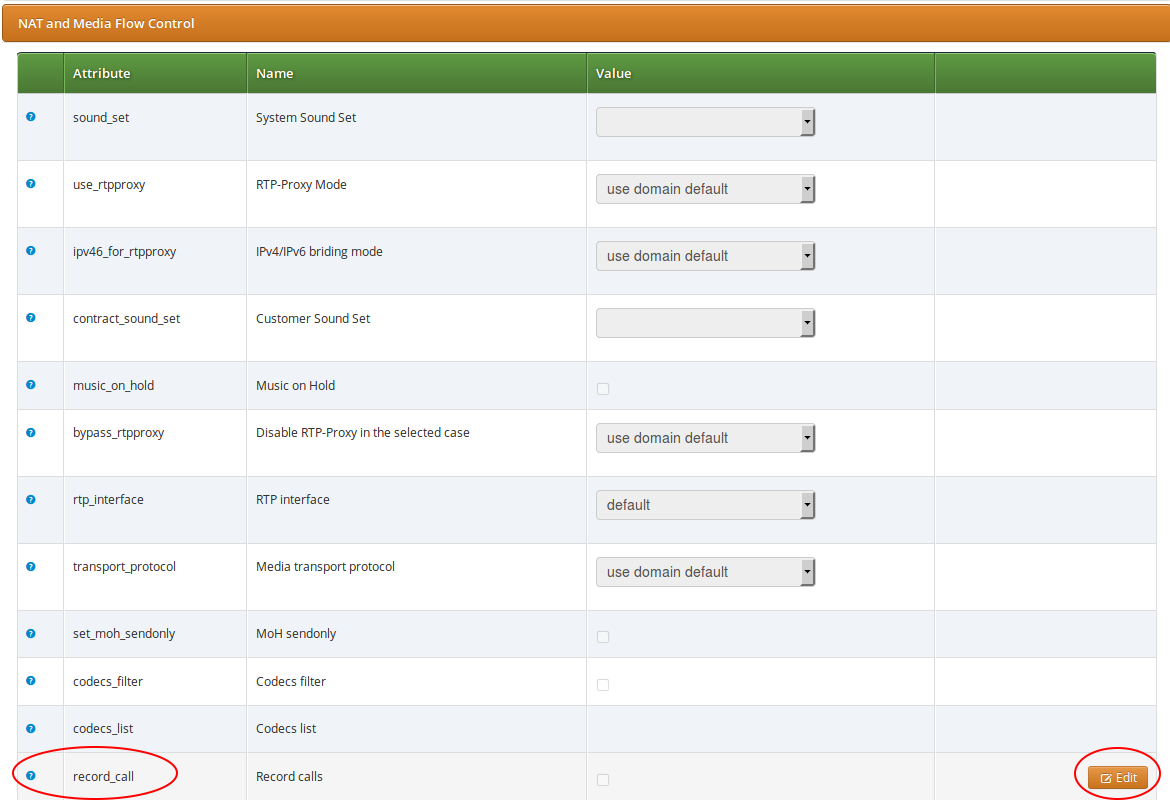Click the Edit button for record_call
Image resolution: width=1170 pixels, height=800 pixels.
1117,777
